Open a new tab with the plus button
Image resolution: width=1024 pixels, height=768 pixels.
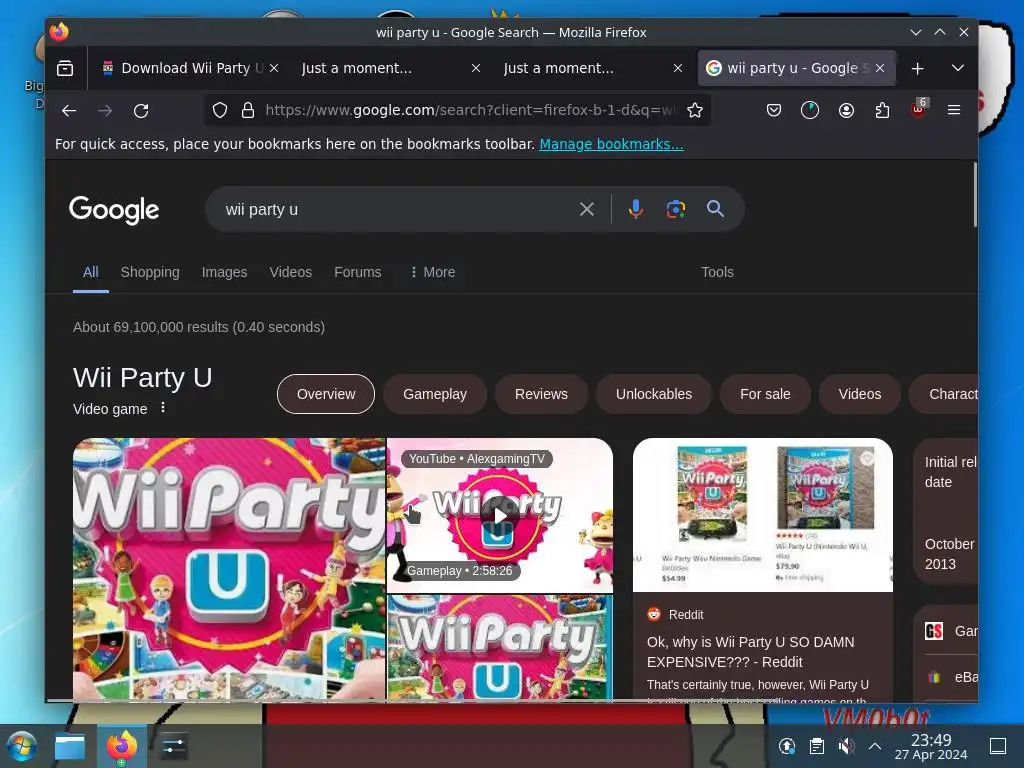point(918,68)
